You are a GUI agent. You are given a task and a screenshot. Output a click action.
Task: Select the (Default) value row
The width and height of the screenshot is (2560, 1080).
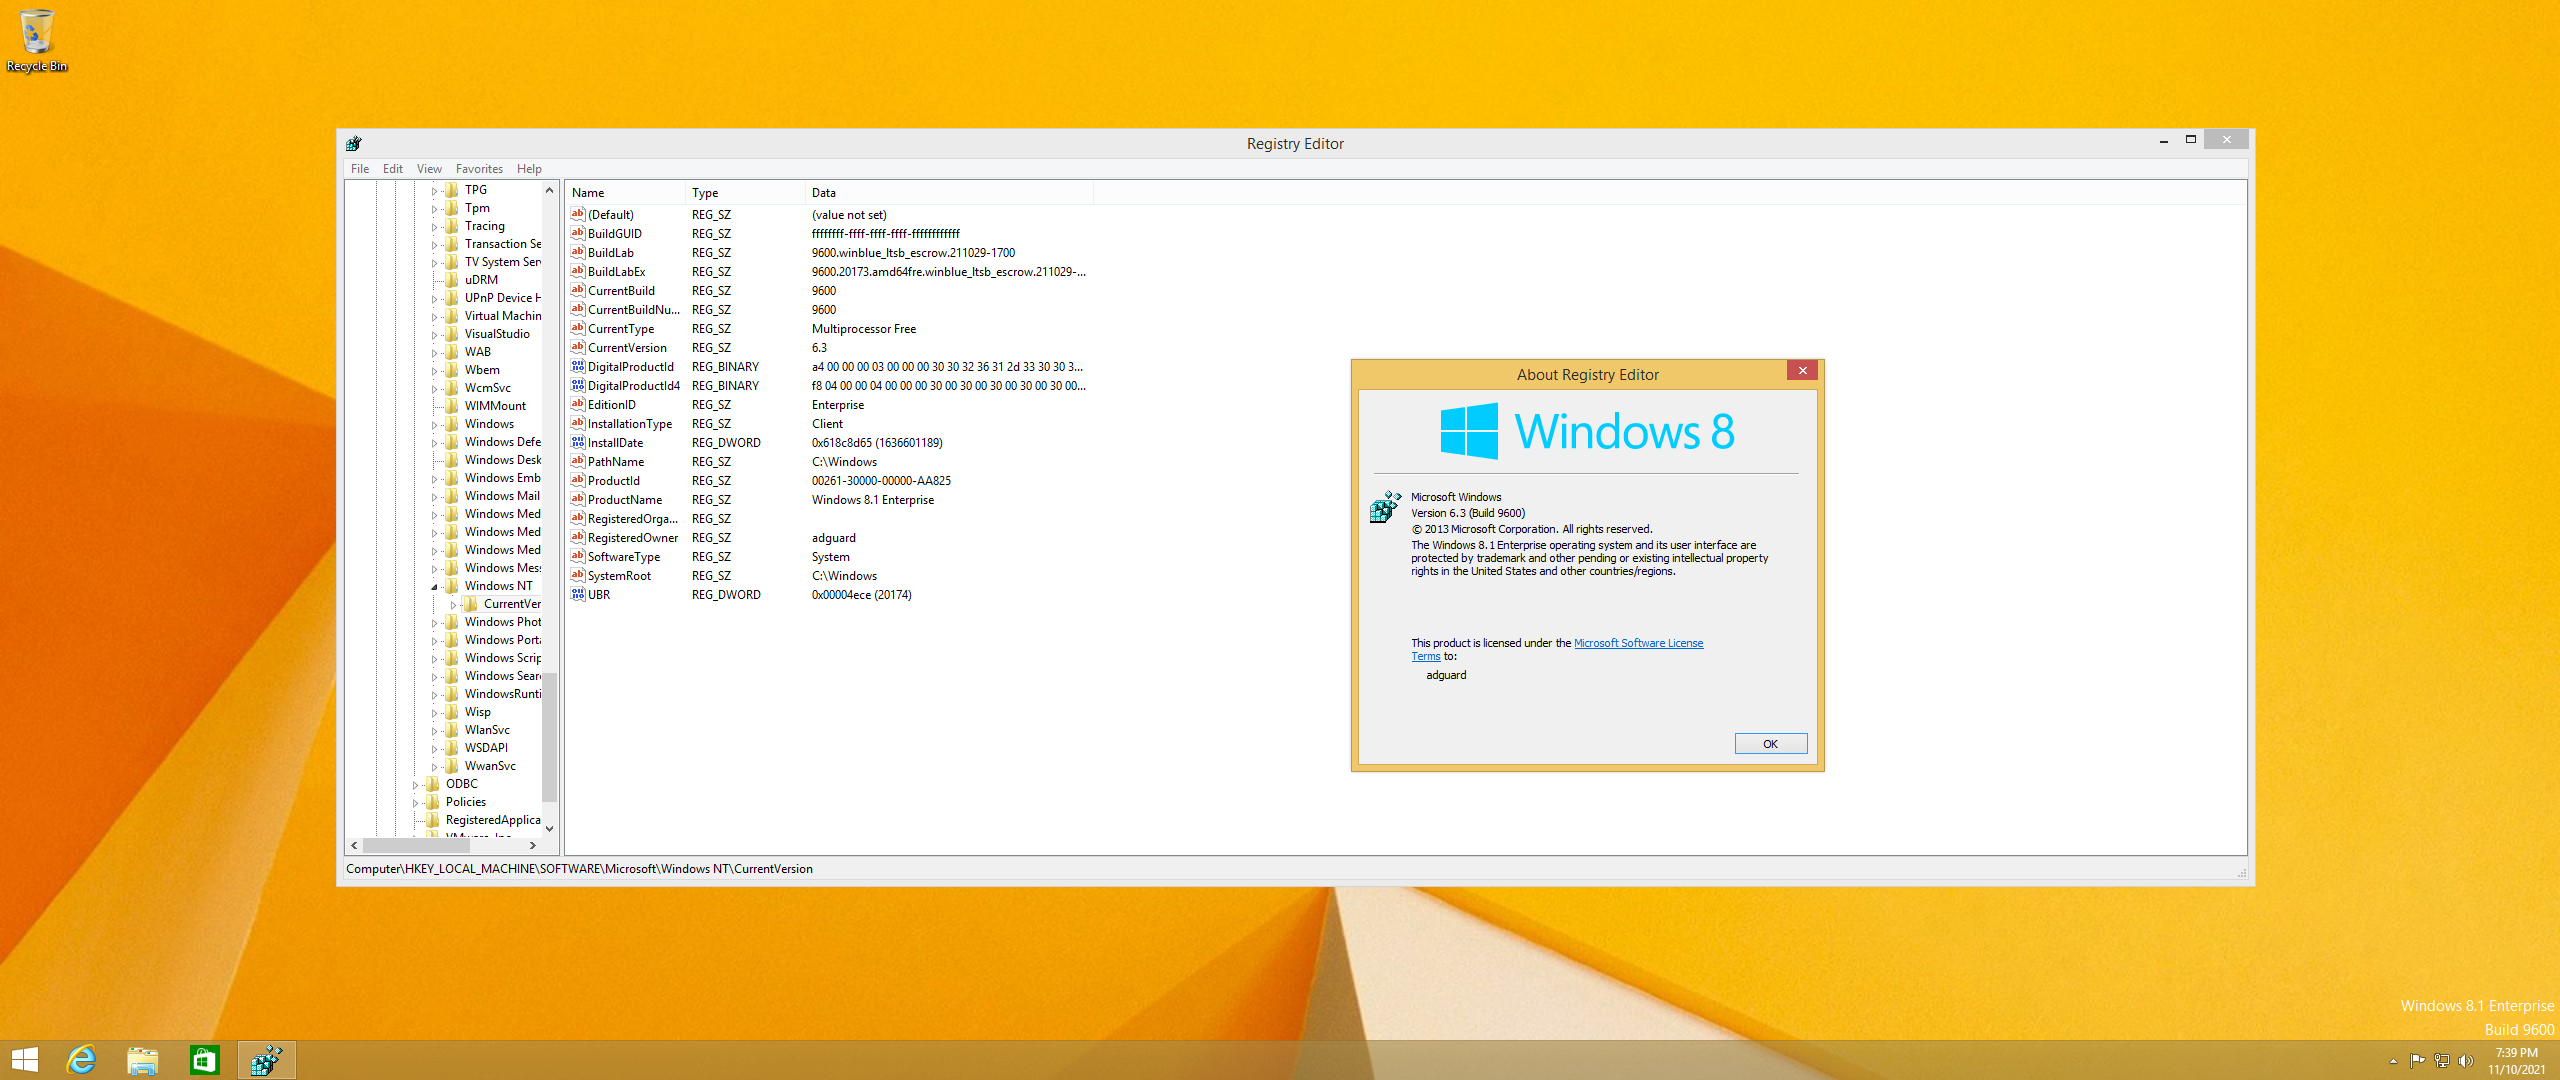tap(830, 215)
